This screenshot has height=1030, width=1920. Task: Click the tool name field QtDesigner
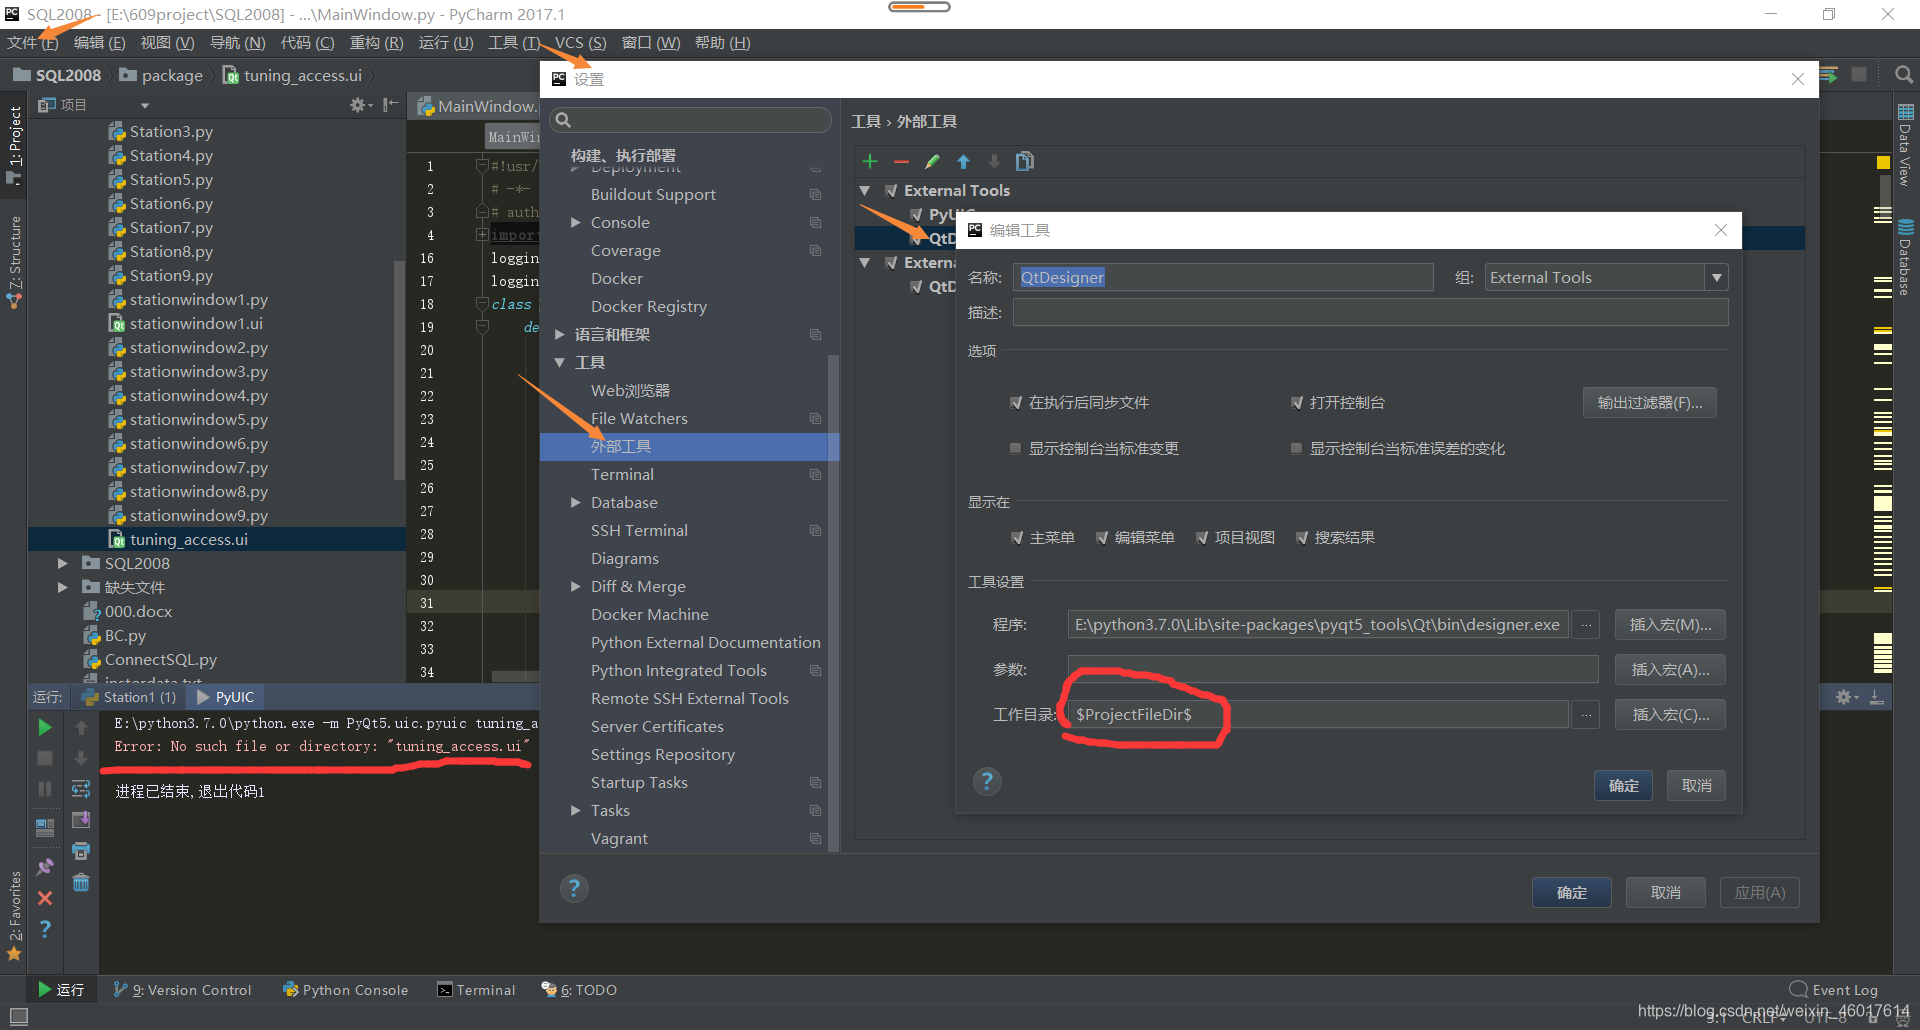pos(1223,278)
